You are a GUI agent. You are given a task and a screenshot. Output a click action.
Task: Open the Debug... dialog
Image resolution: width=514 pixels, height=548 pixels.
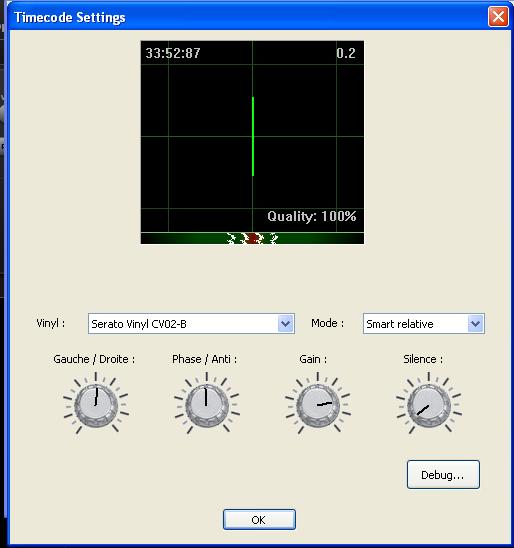(443, 475)
